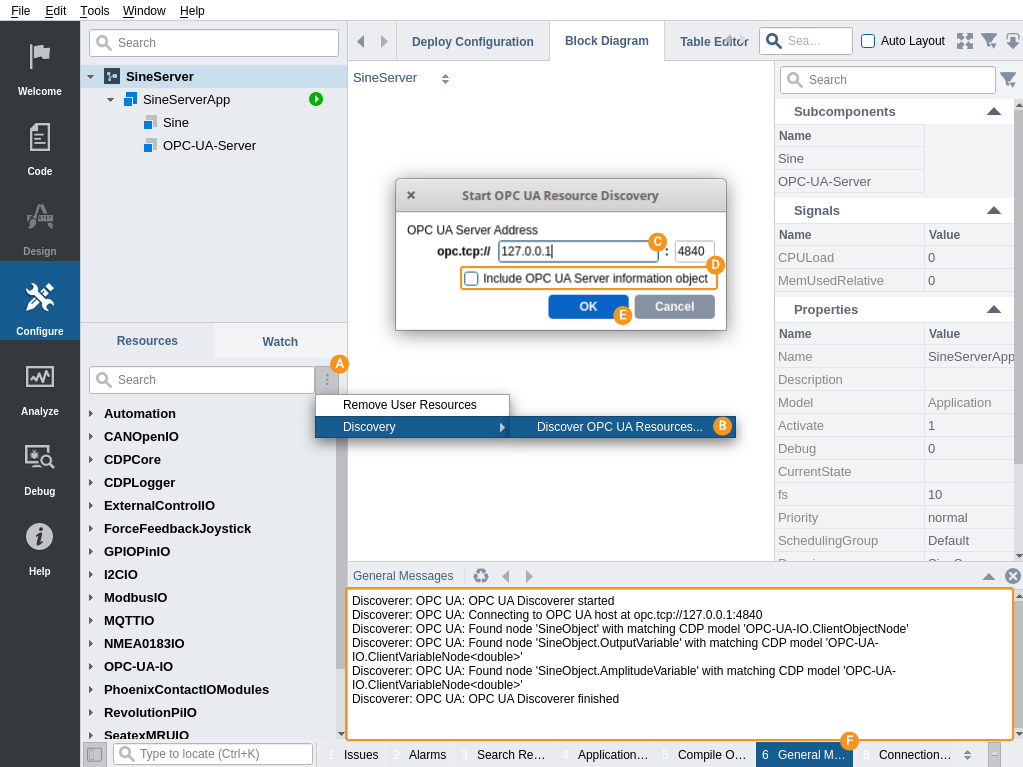Enable Include OPC UA Server information object
The image size is (1023, 767).
(472, 279)
